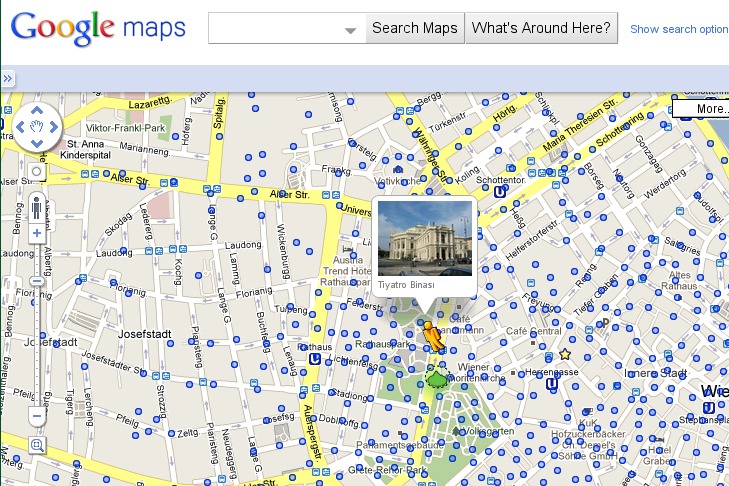Click the circle button below pan control
729x486 pixels.
37,172
